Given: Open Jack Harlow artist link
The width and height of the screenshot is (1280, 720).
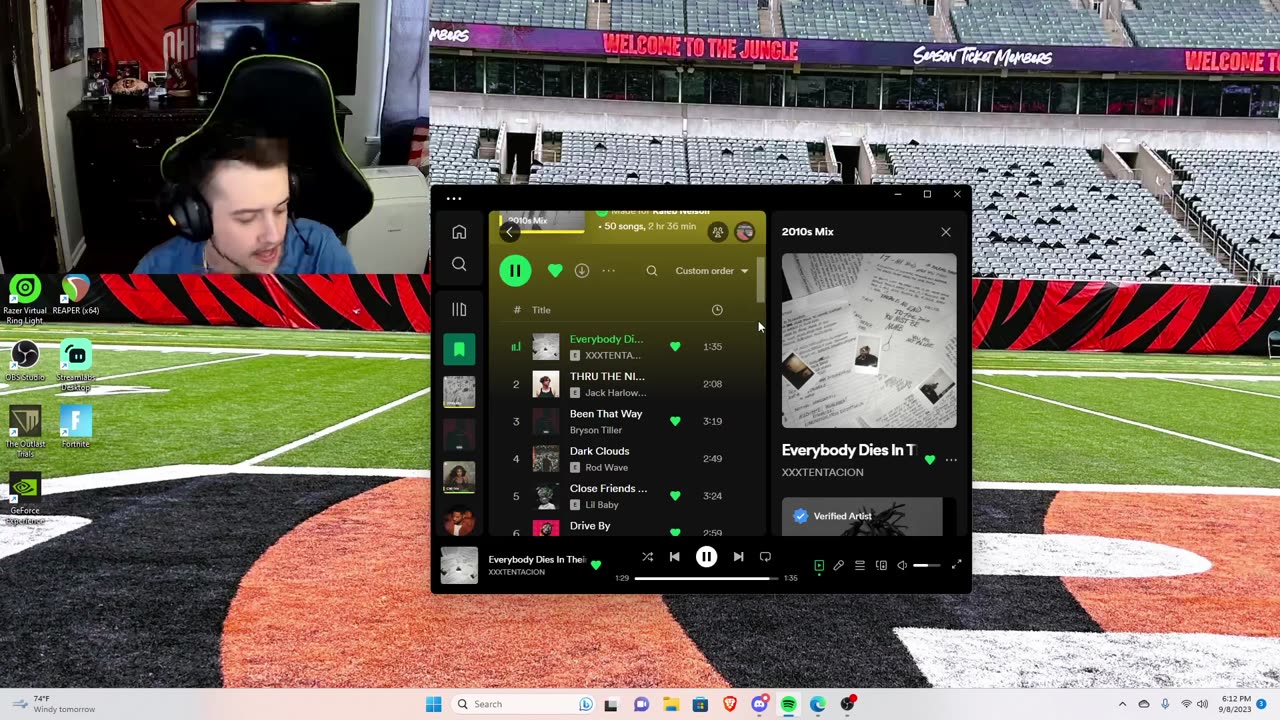Looking at the screenshot, I should (x=615, y=393).
